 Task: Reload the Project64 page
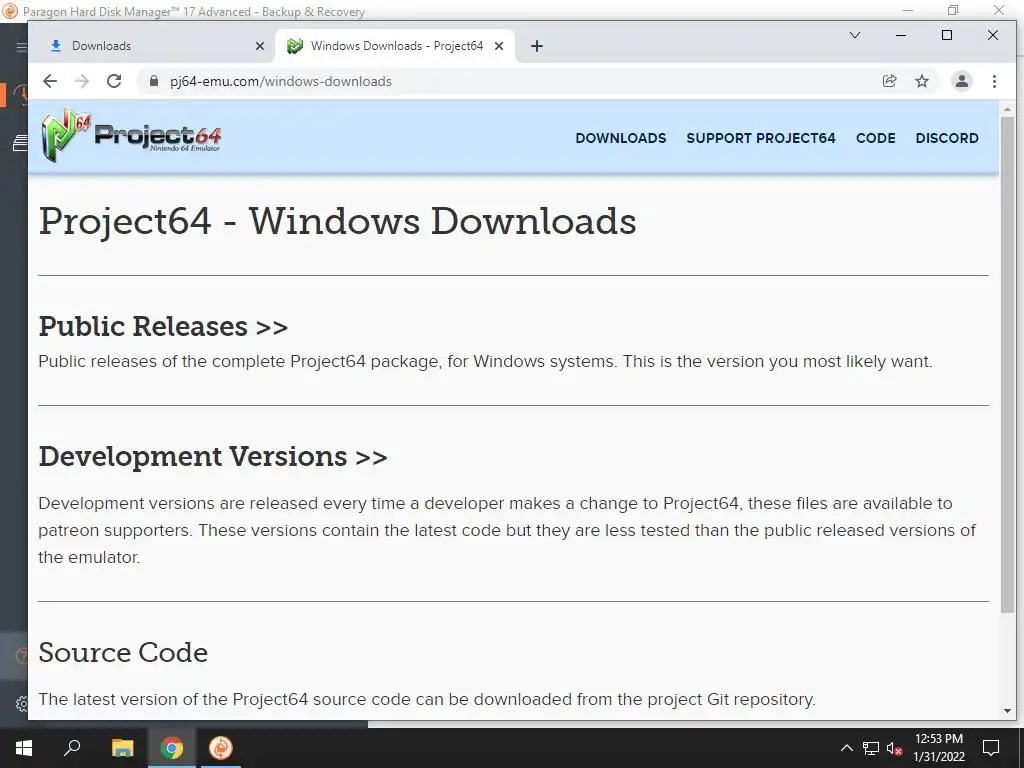click(x=114, y=81)
